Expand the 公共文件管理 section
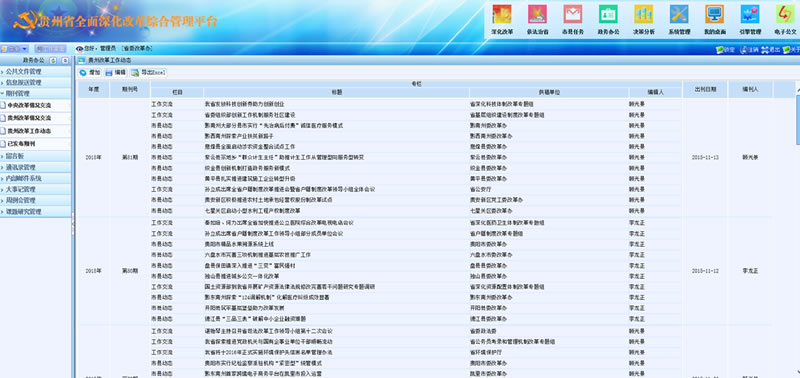The width and height of the screenshot is (800, 378). point(35,71)
